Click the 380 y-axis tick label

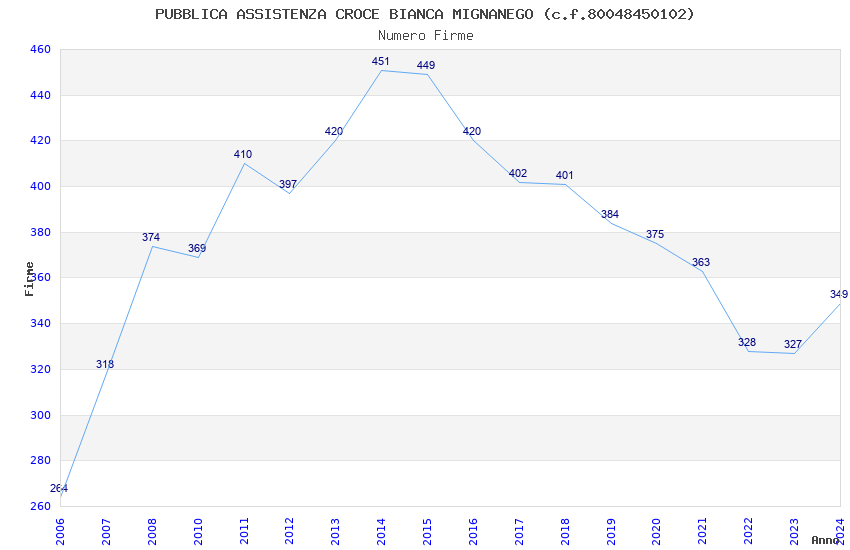pos(40,232)
